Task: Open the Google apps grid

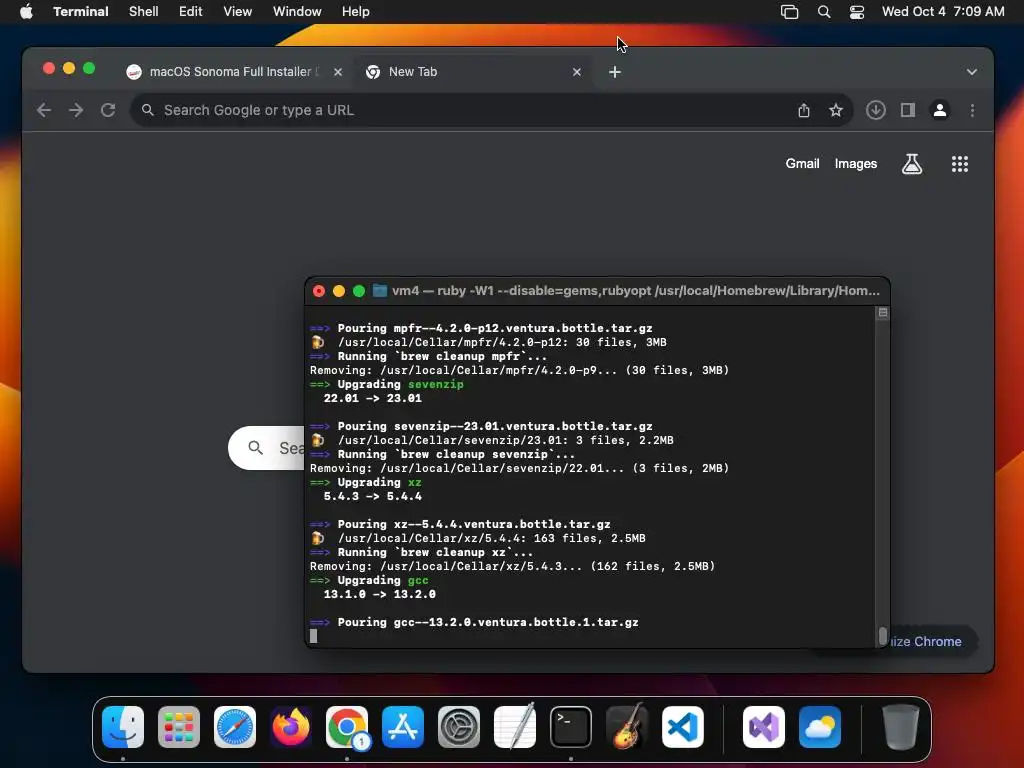Action: coord(959,164)
